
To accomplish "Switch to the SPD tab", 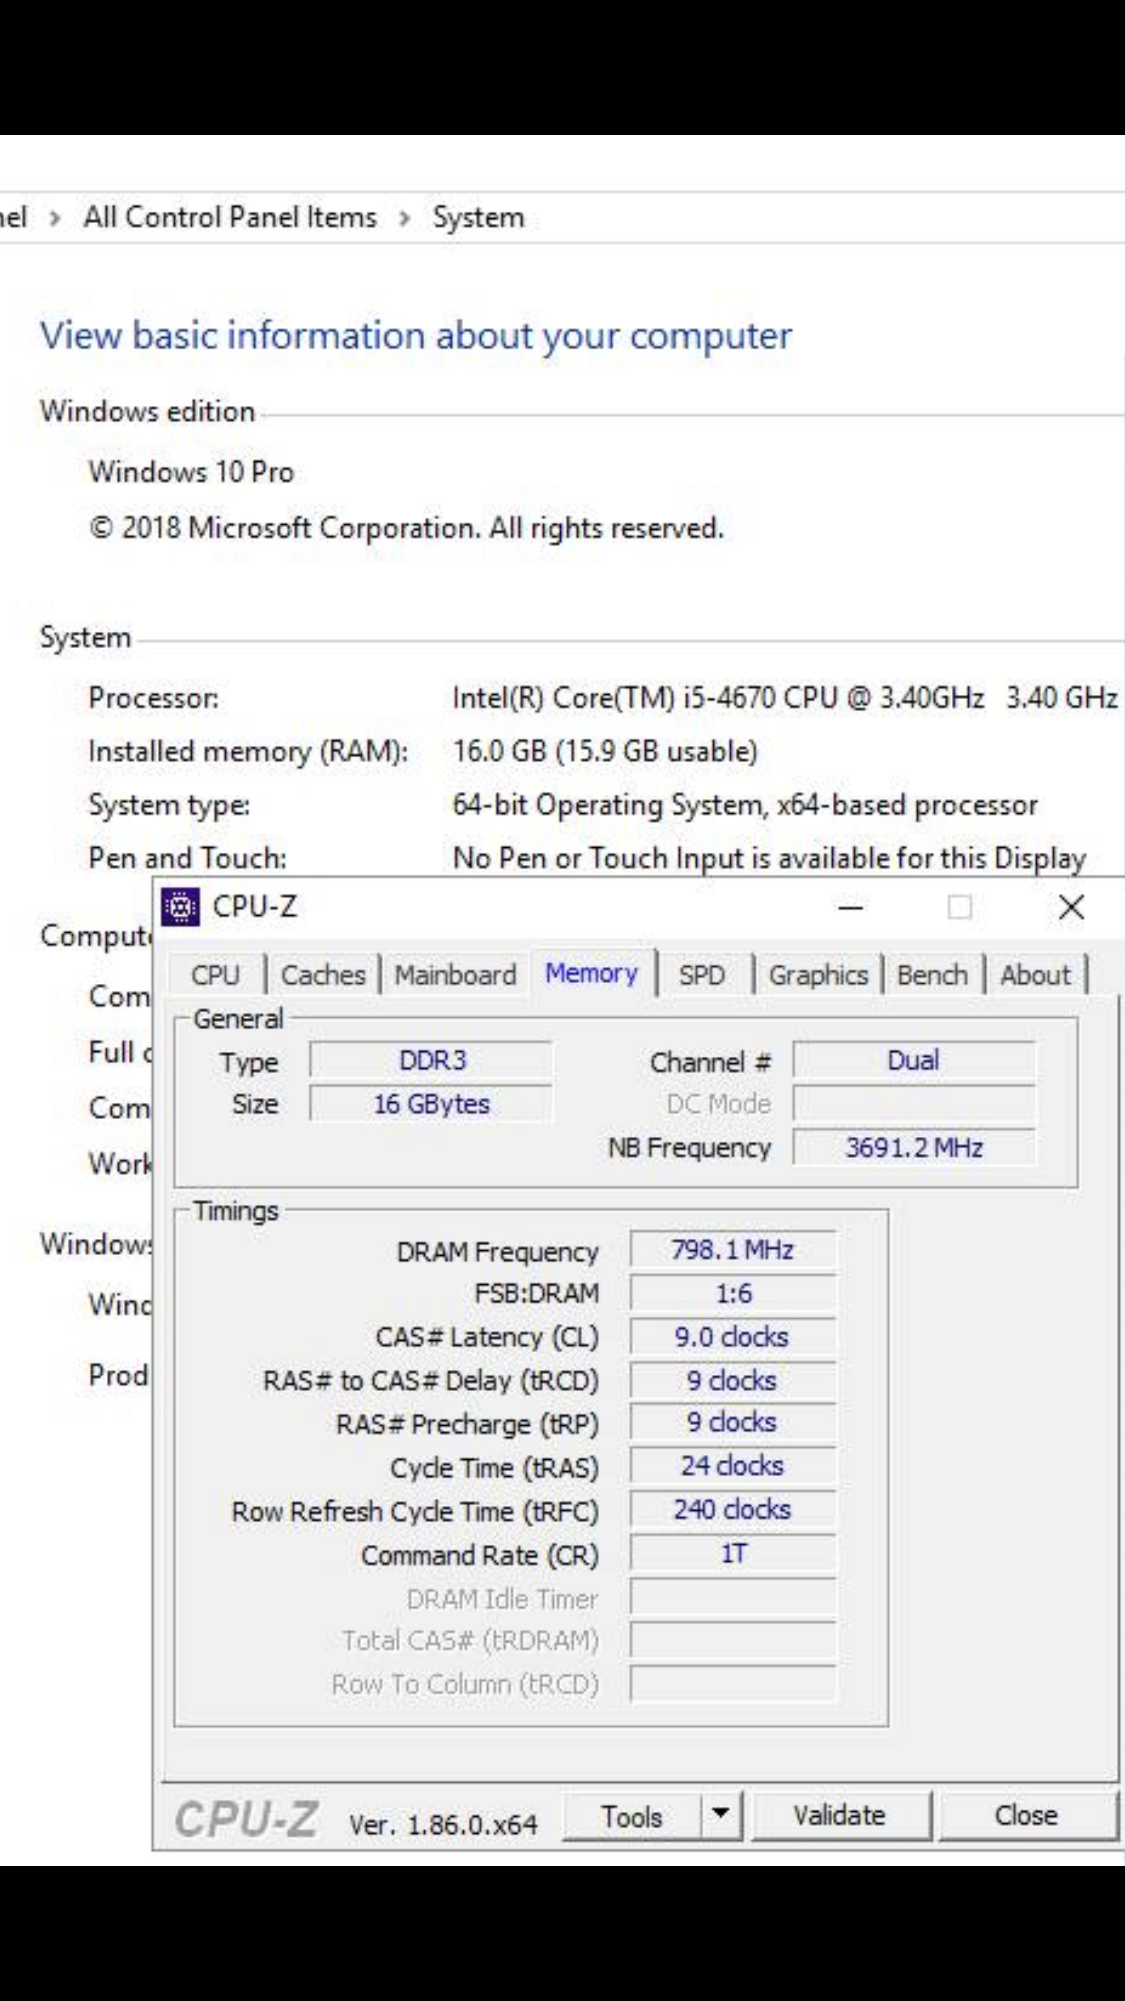I will (x=701, y=975).
